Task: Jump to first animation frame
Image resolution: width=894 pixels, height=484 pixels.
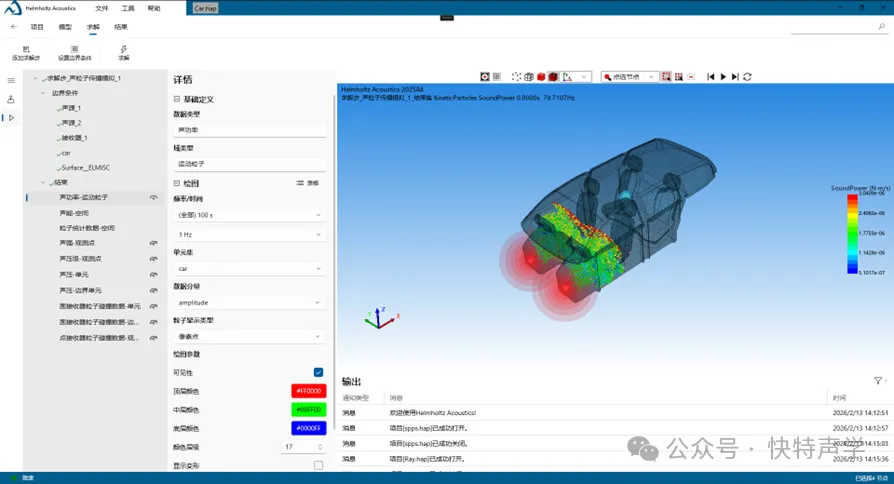Action: click(710, 76)
